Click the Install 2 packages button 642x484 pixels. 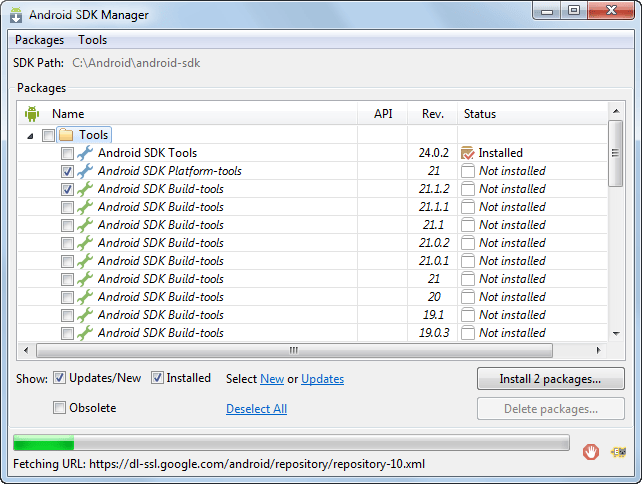(551, 379)
